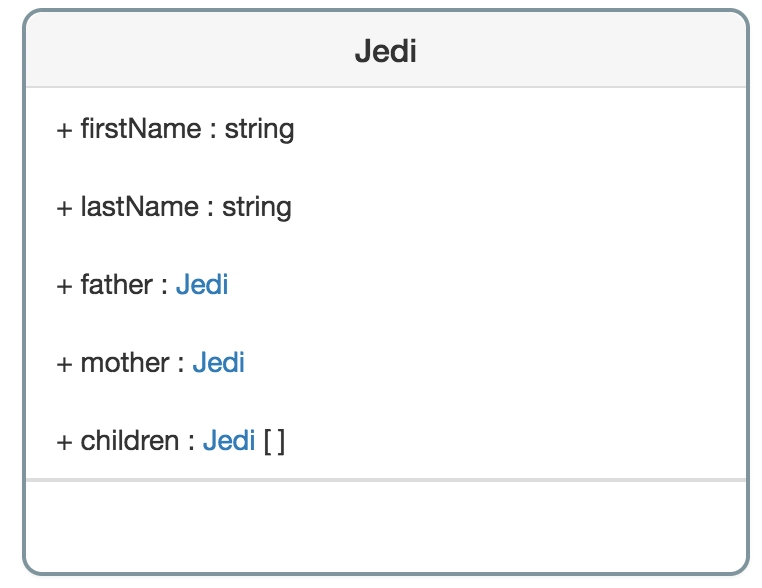Viewport: 762px width, 588px height.
Task: Select the mother attribute label
Action: click(x=125, y=363)
